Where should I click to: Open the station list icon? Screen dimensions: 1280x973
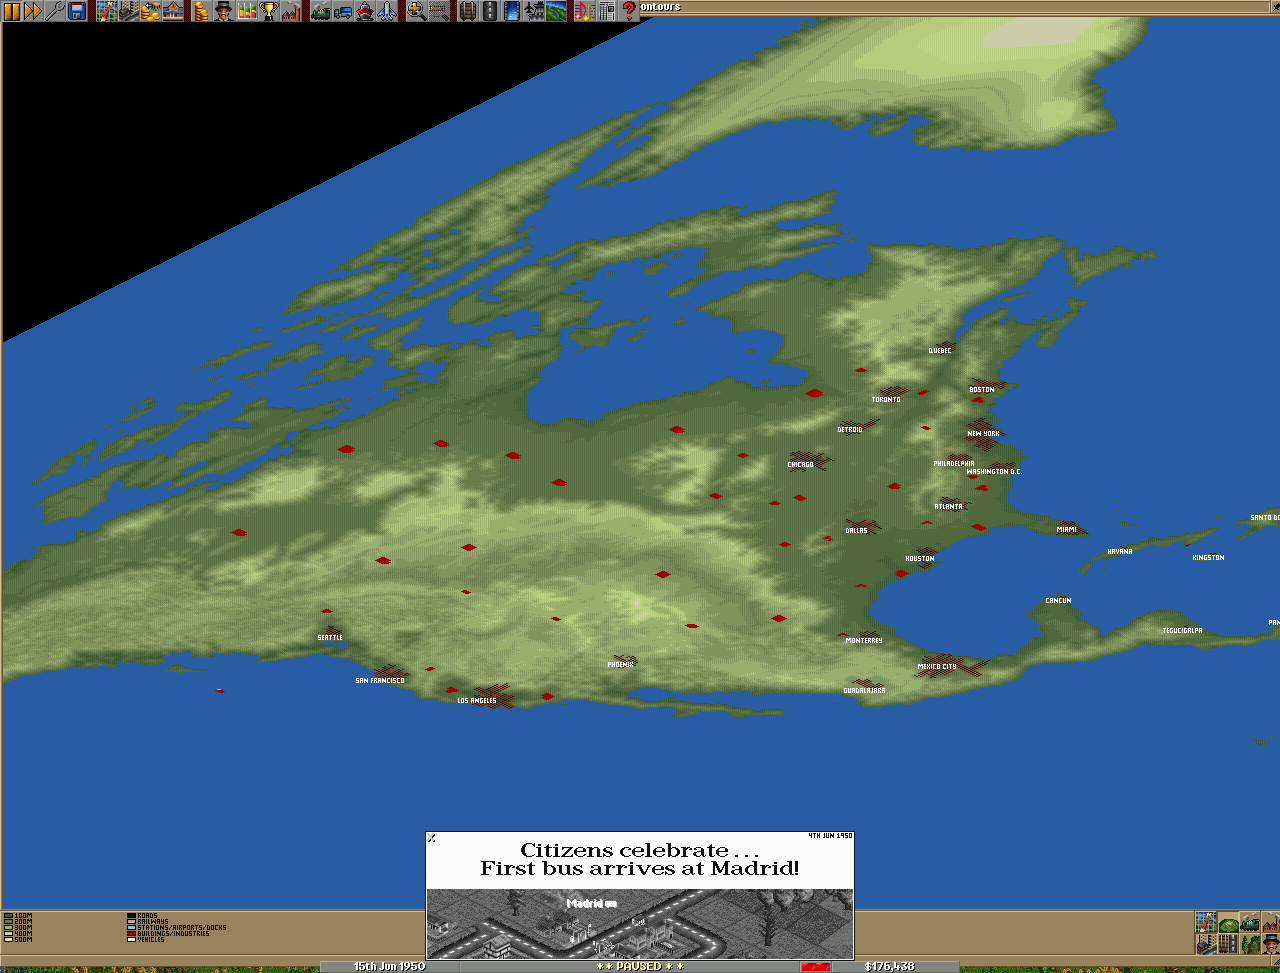point(173,11)
